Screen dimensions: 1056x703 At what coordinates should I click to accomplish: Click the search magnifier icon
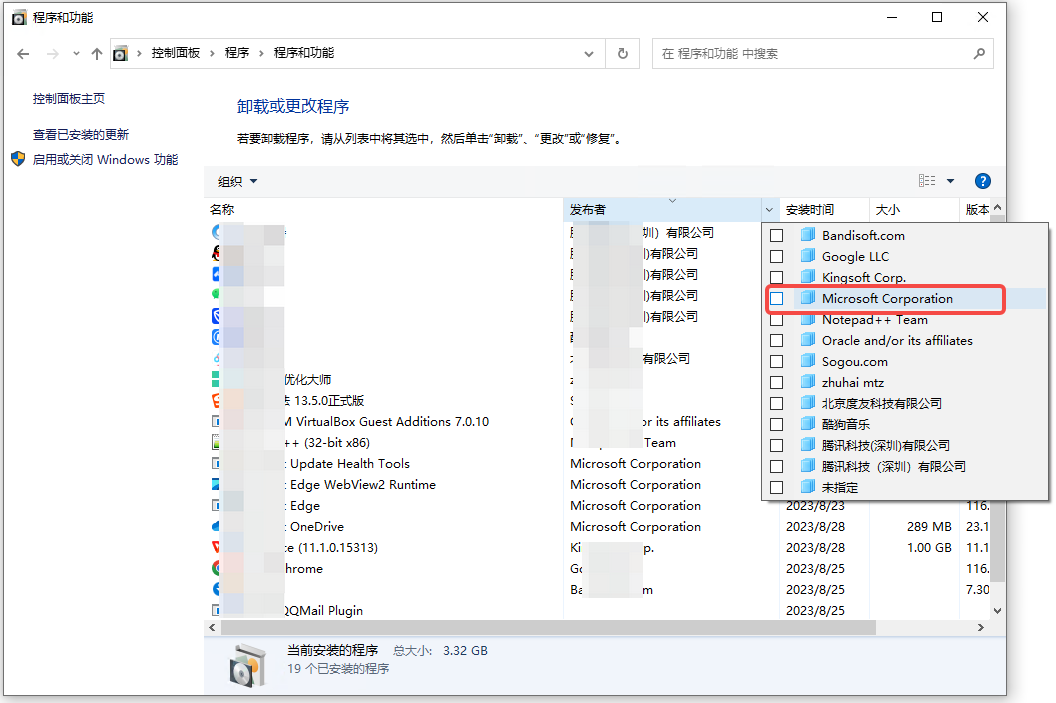click(979, 53)
